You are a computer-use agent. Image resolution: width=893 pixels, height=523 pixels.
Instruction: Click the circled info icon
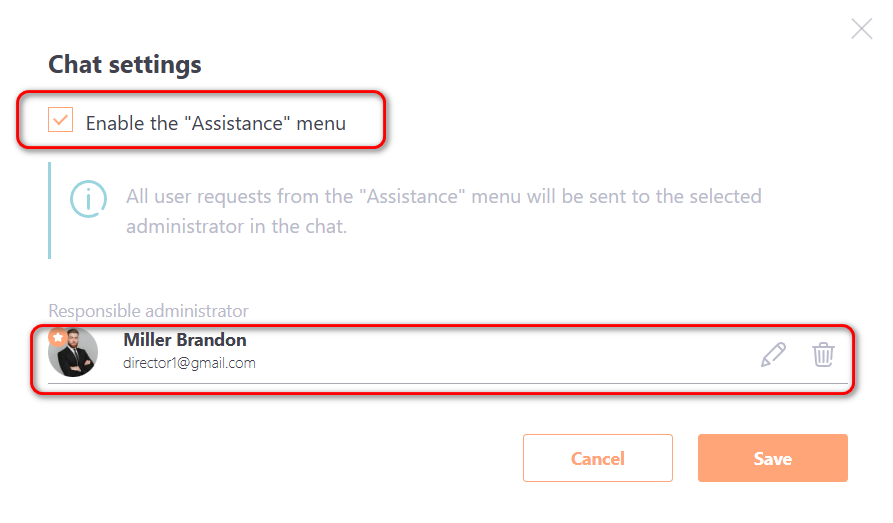(88, 198)
